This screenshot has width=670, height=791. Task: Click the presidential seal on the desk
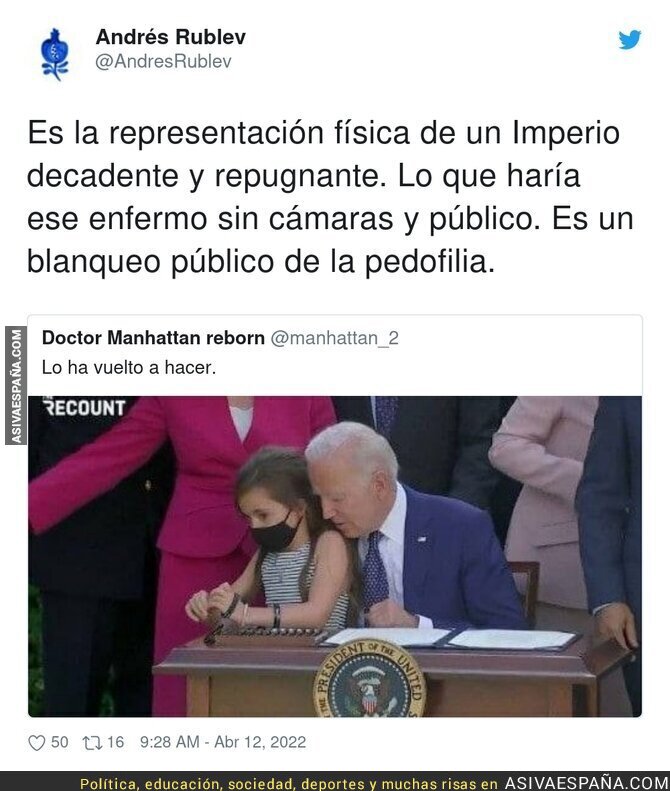pos(369,679)
